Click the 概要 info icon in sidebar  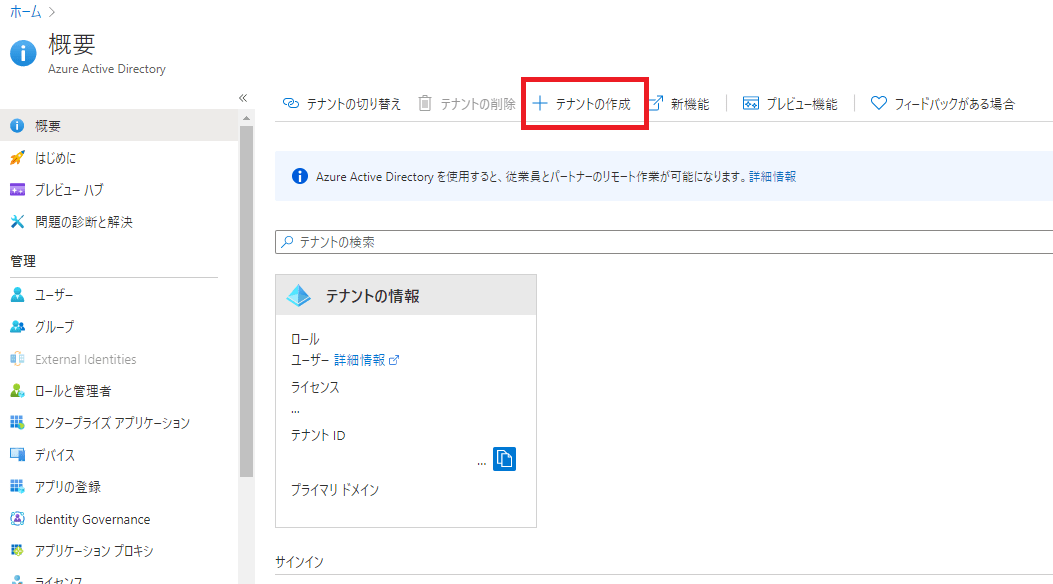17,126
